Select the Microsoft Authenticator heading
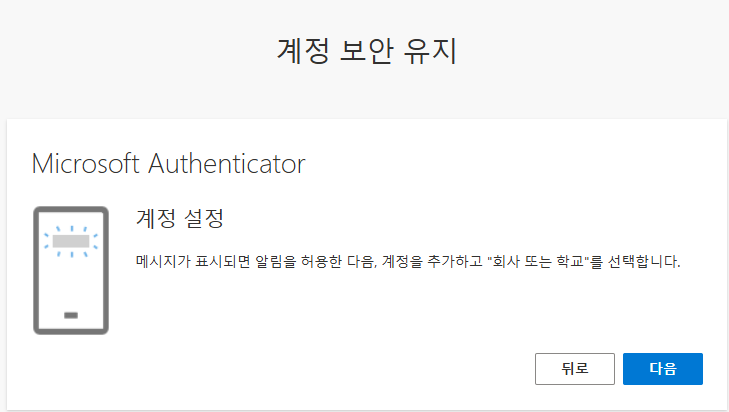 click(x=168, y=163)
